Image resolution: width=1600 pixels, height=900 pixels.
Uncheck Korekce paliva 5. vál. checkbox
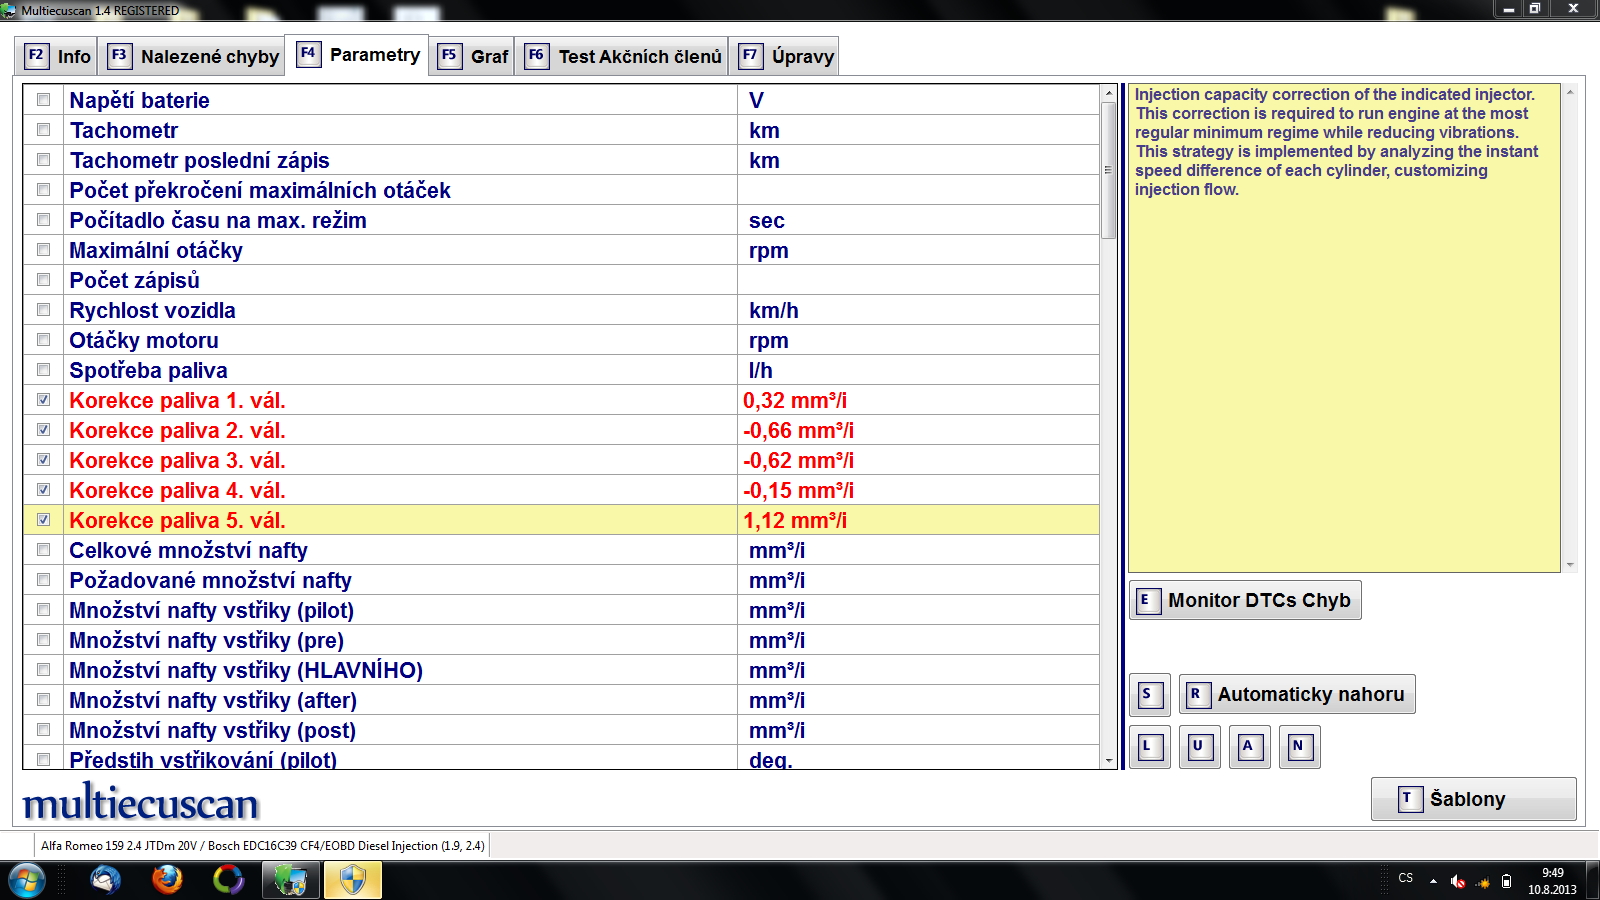[x=43, y=520]
